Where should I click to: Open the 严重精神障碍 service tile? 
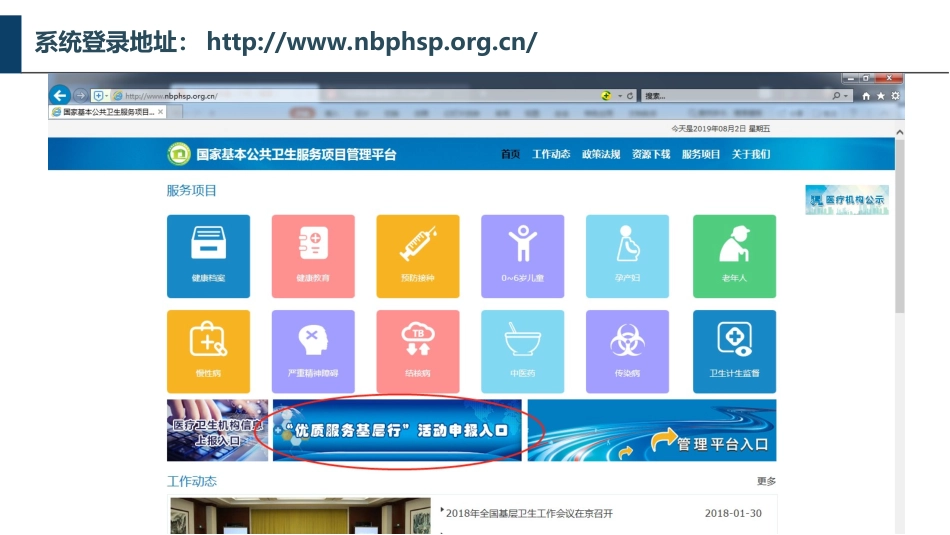(x=313, y=351)
